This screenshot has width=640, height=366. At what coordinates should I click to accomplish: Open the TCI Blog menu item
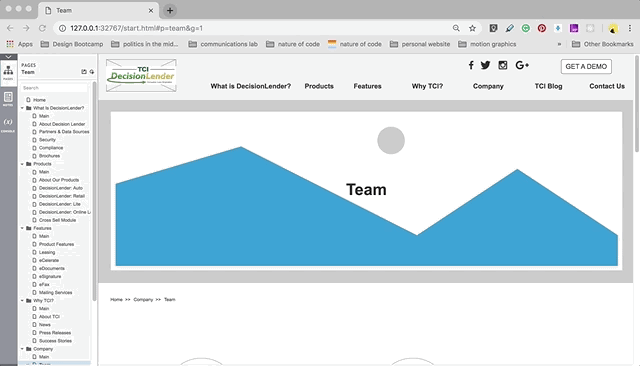click(x=548, y=86)
